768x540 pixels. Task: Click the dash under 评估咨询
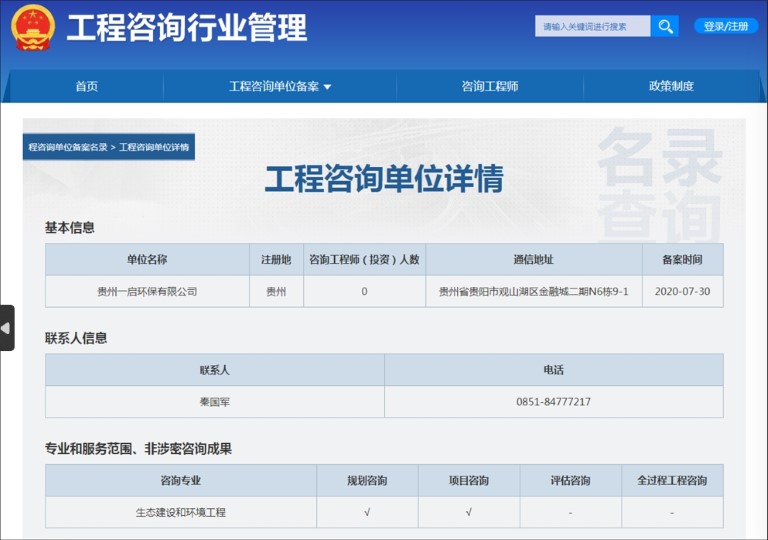tap(571, 513)
